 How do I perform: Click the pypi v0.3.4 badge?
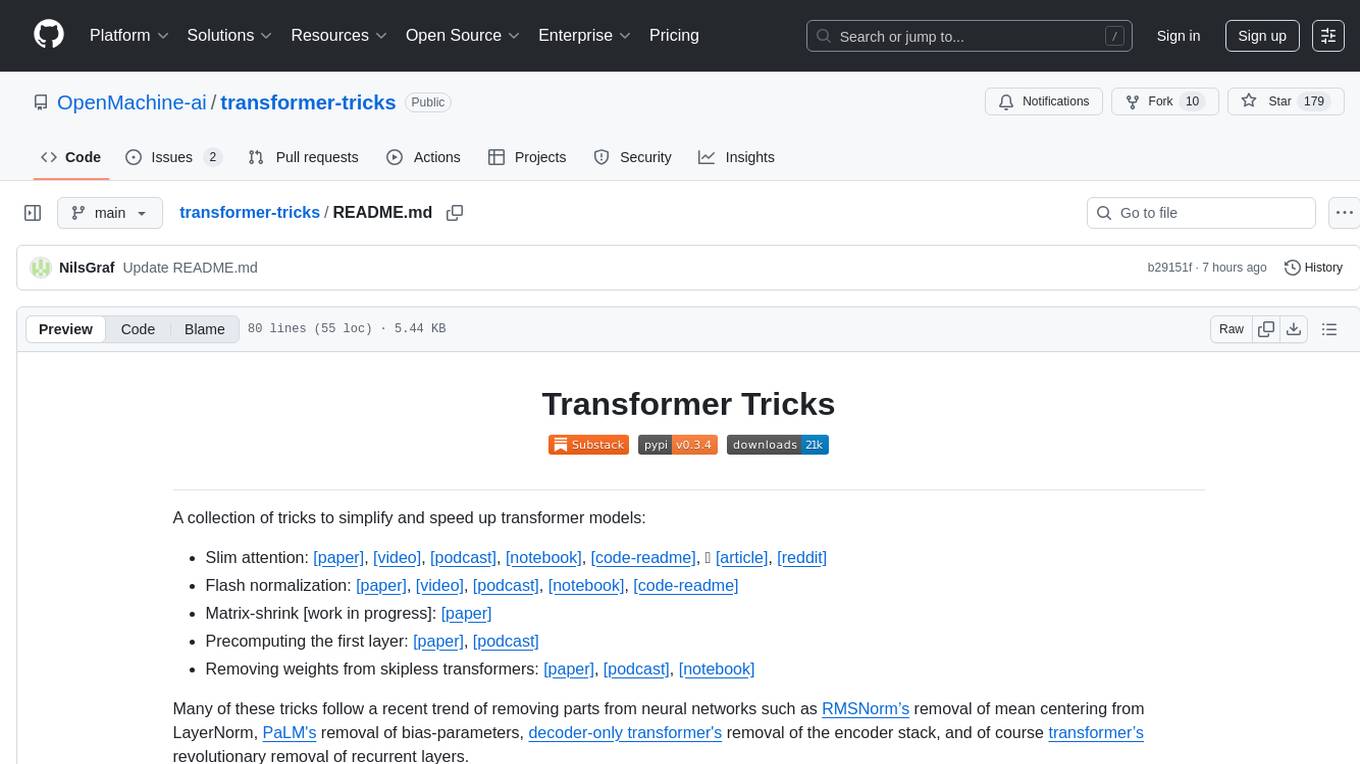pos(678,445)
